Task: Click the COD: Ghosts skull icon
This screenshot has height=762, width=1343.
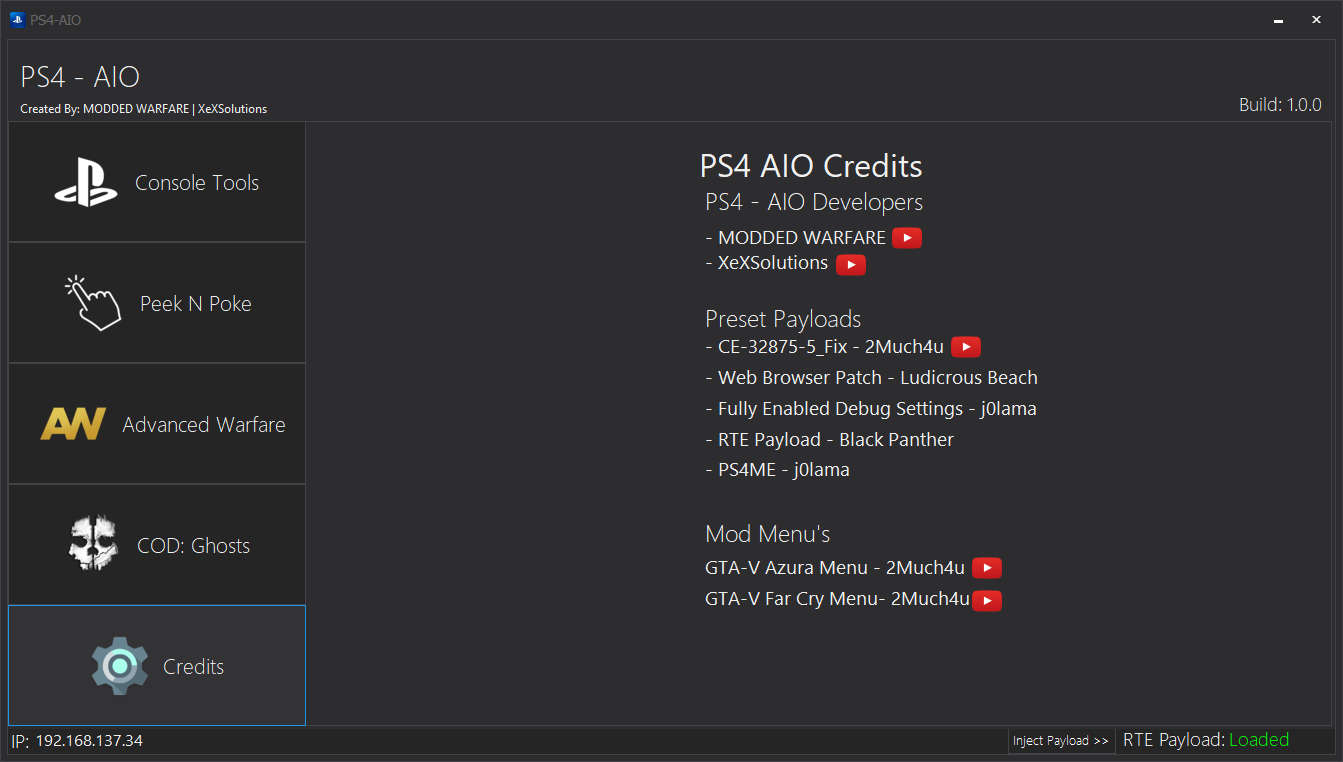Action: [x=92, y=544]
